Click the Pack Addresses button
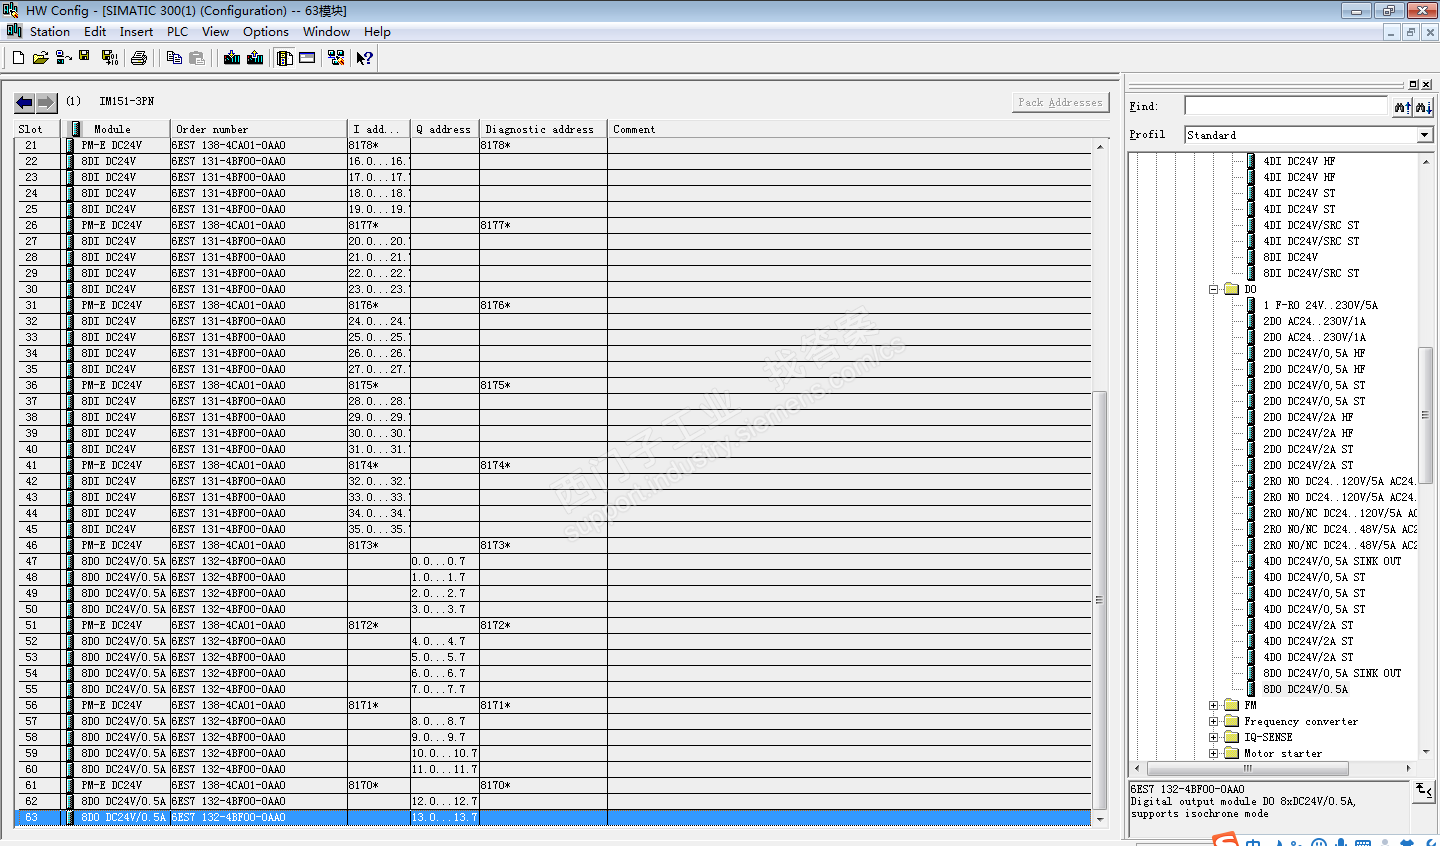The image size is (1448, 846). 1060,103
